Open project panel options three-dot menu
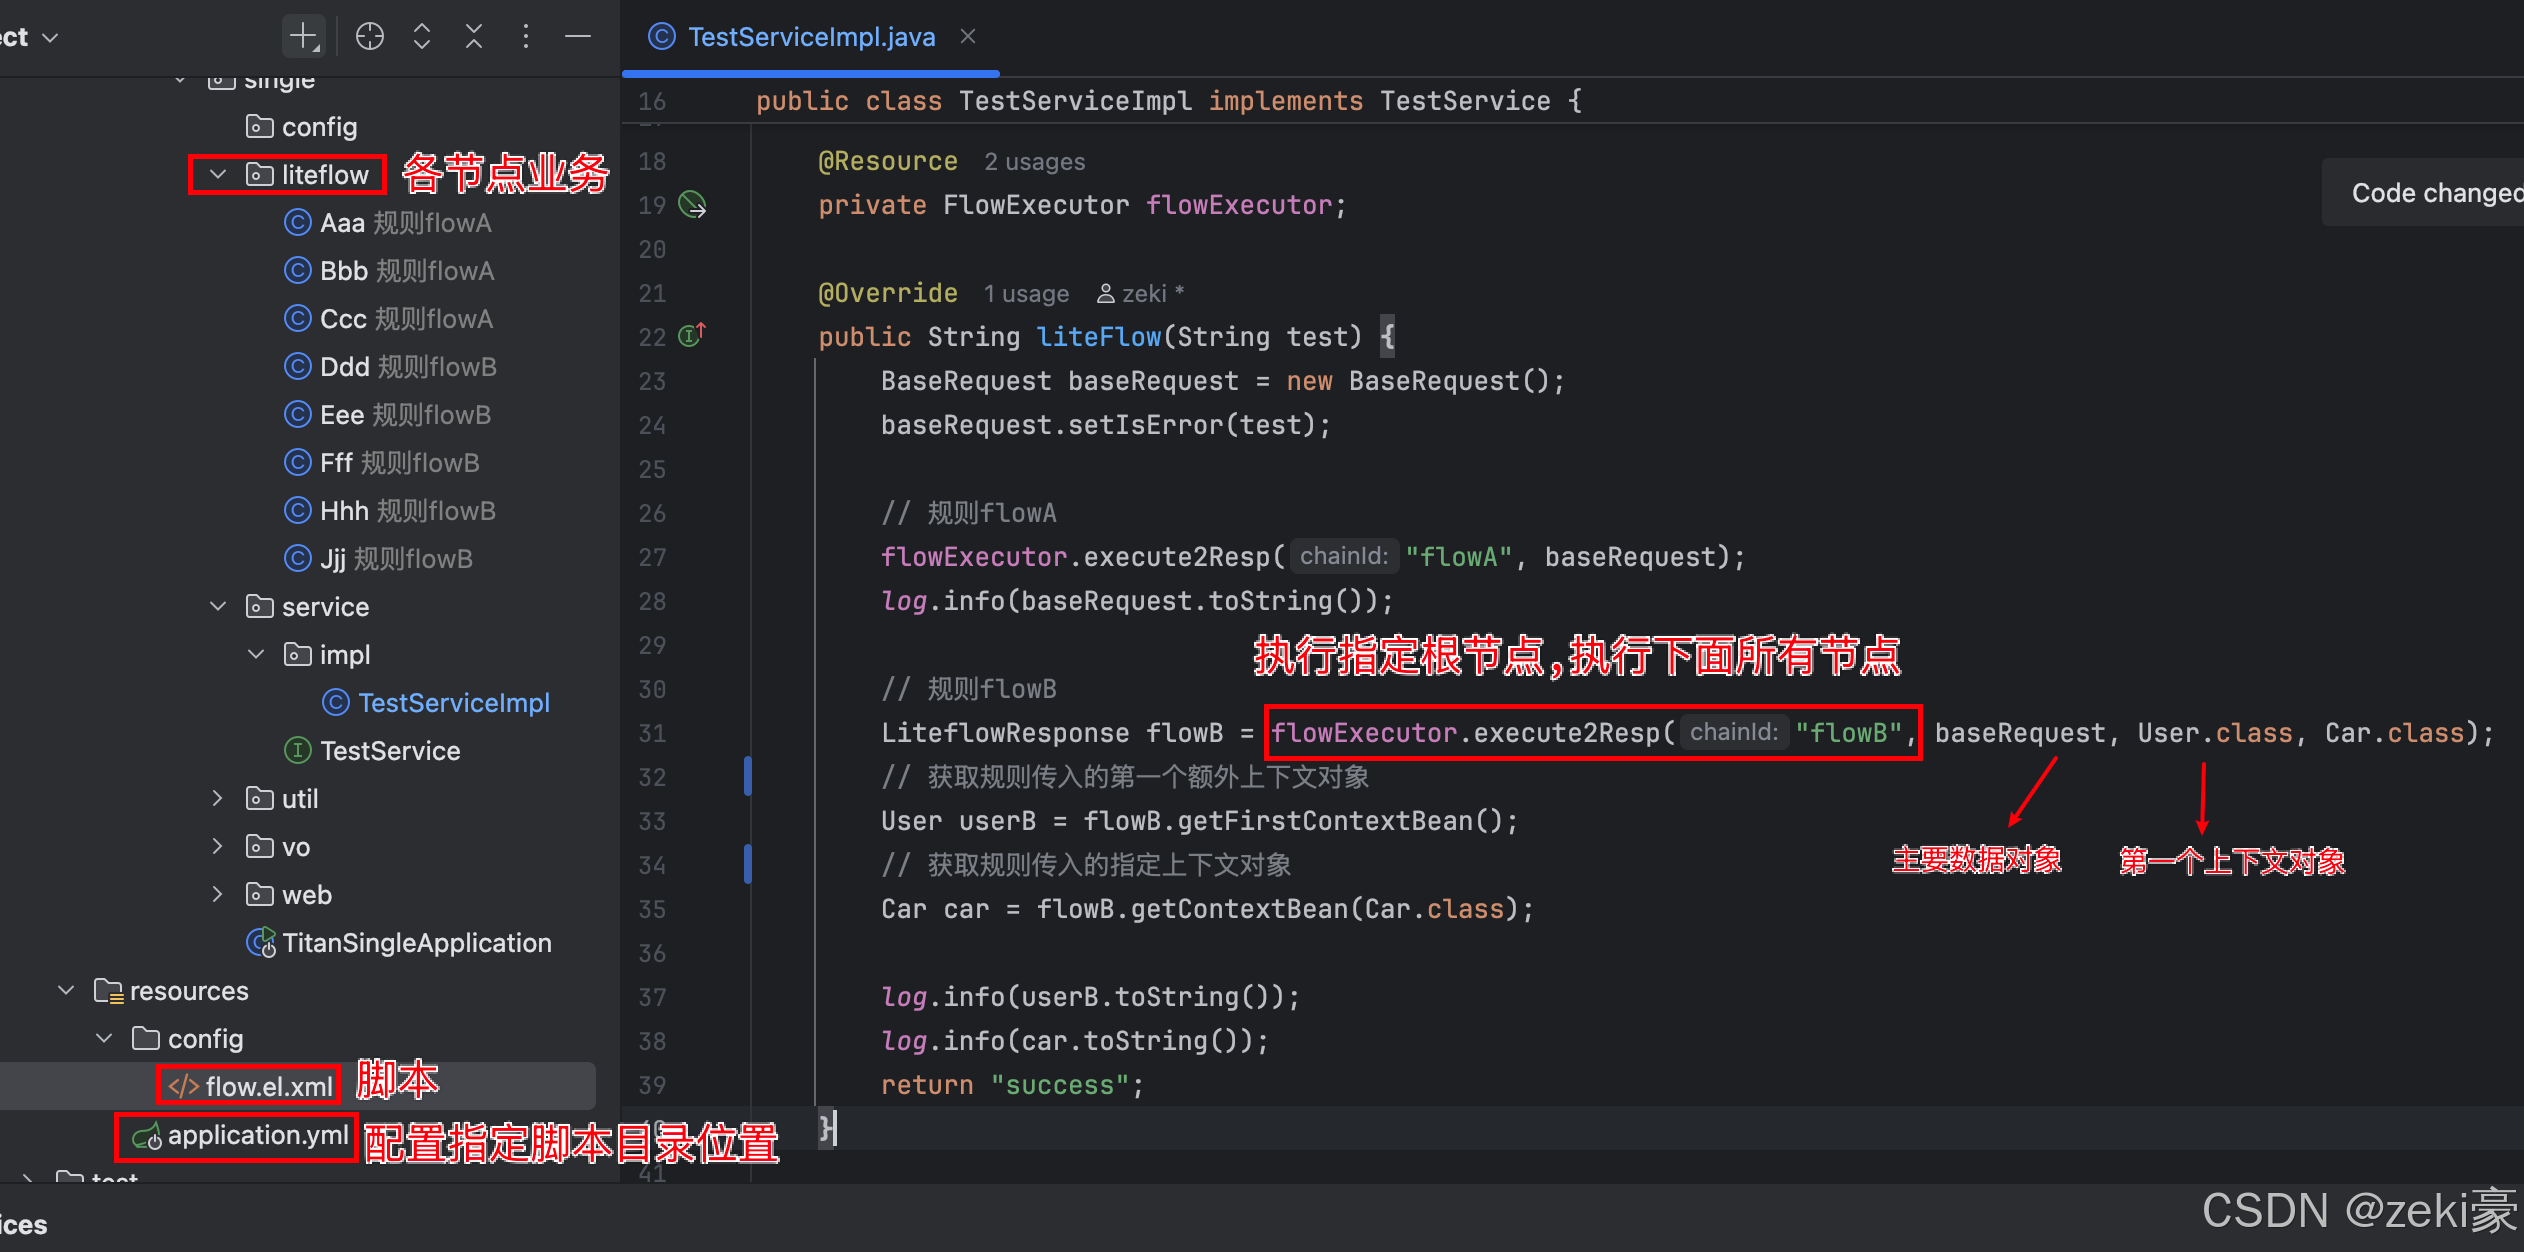The image size is (2524, 1252). [x=526, y=37]
